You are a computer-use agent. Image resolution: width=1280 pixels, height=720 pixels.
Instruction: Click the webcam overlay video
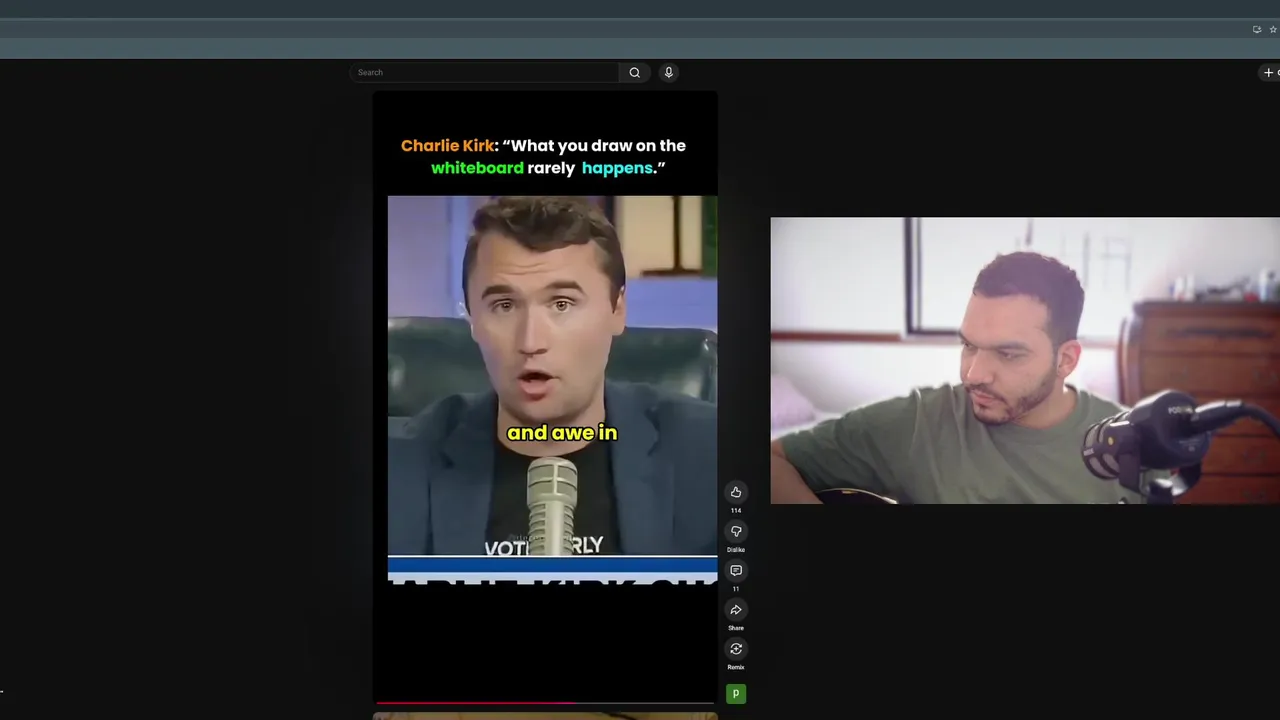[1025, 360]
